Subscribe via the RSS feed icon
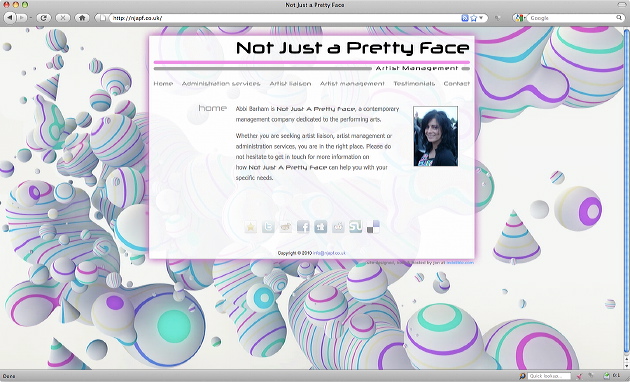630x382 pixels. pos(465,18)
